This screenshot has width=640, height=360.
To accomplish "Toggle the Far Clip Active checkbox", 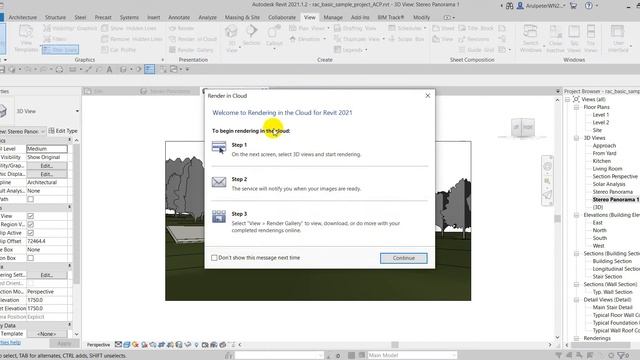I will (30, 233).
